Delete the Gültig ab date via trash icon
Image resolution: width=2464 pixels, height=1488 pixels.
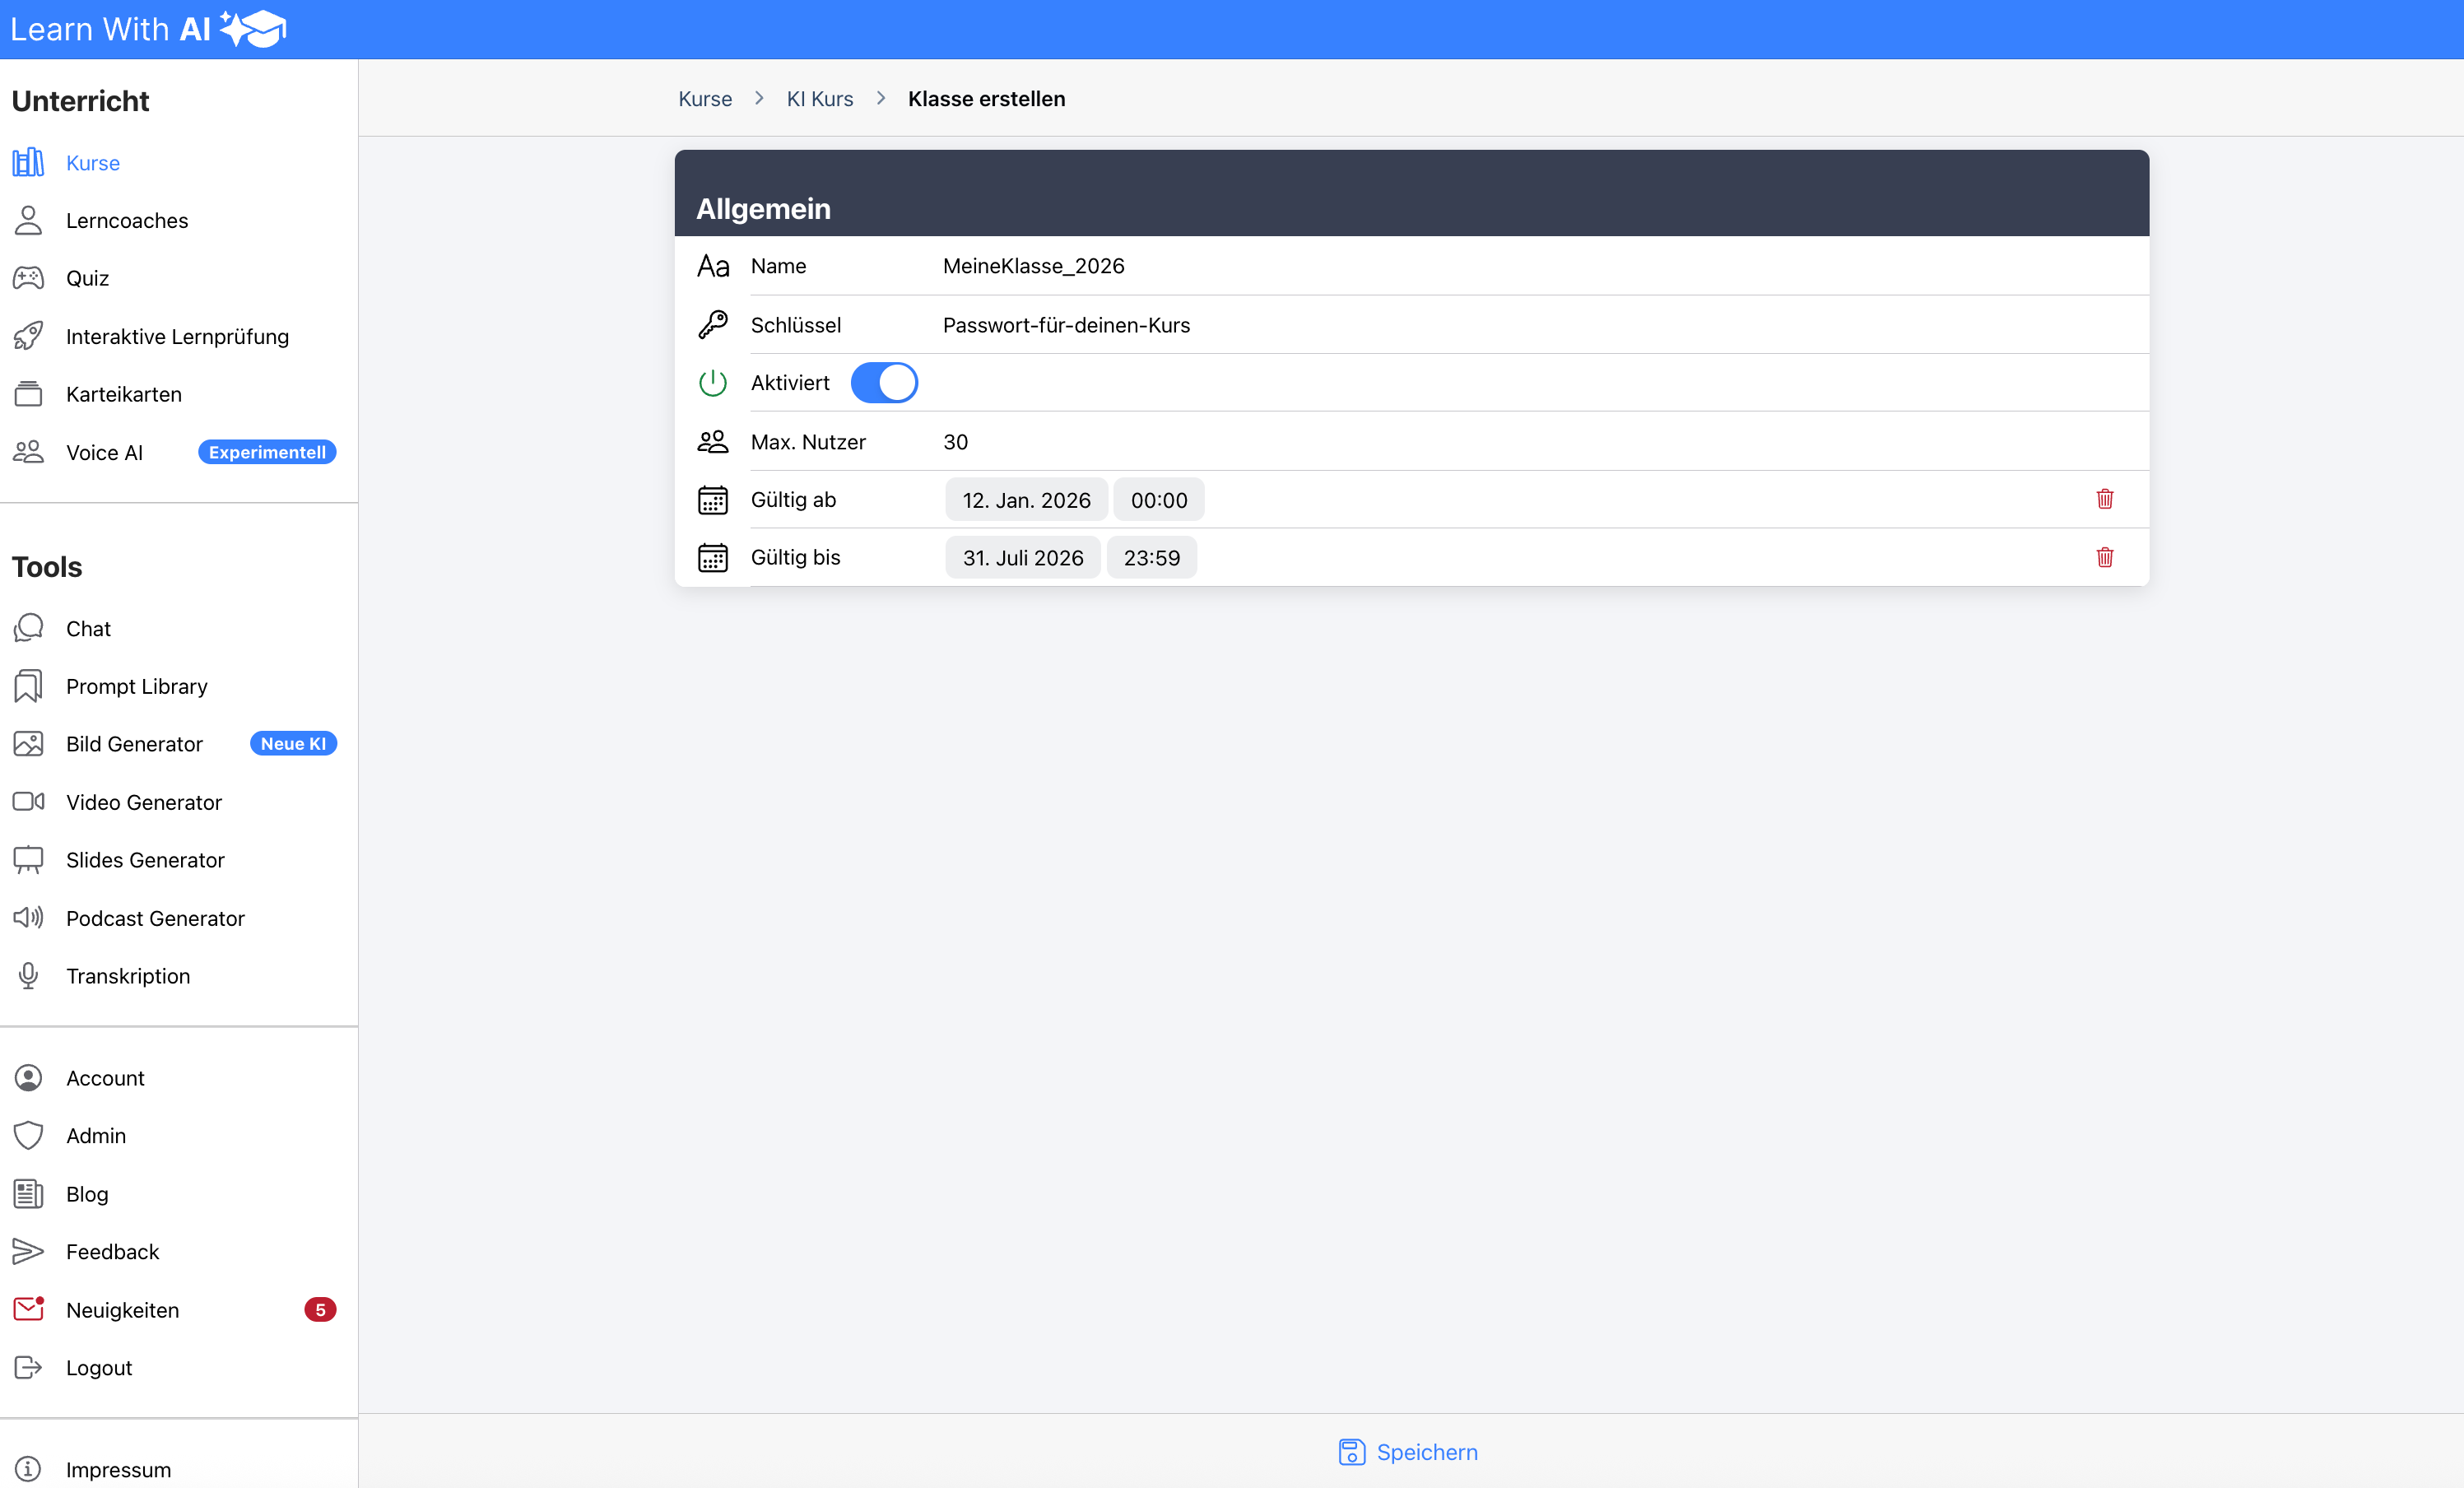[2104, 499]
